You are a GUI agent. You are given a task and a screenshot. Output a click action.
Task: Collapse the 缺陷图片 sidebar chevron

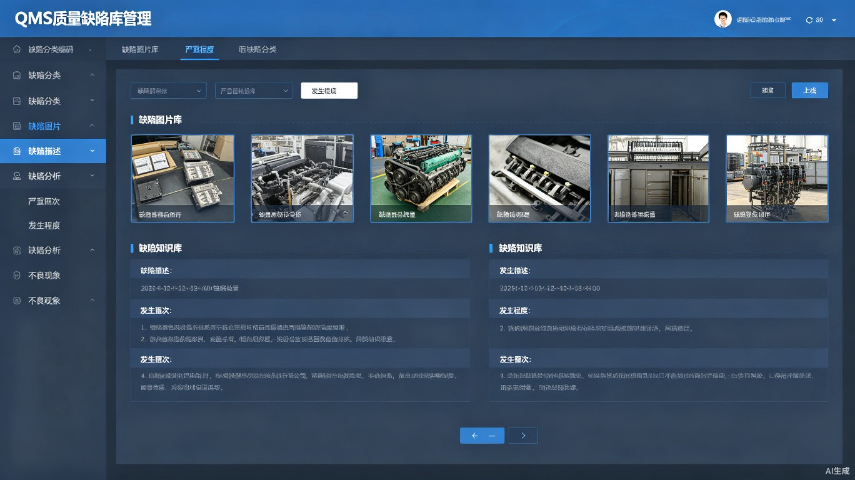point(92,126)
